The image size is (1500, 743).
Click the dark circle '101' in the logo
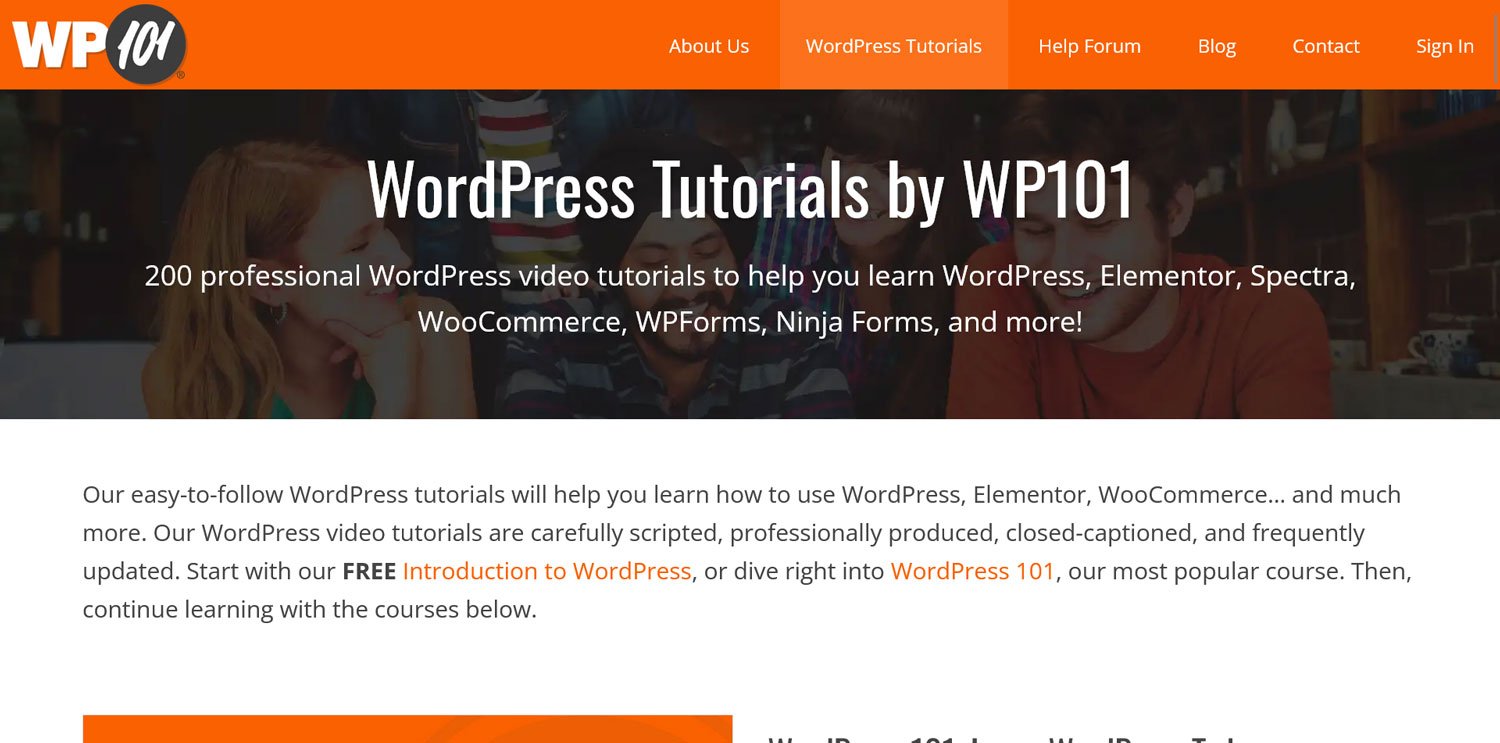145,45
